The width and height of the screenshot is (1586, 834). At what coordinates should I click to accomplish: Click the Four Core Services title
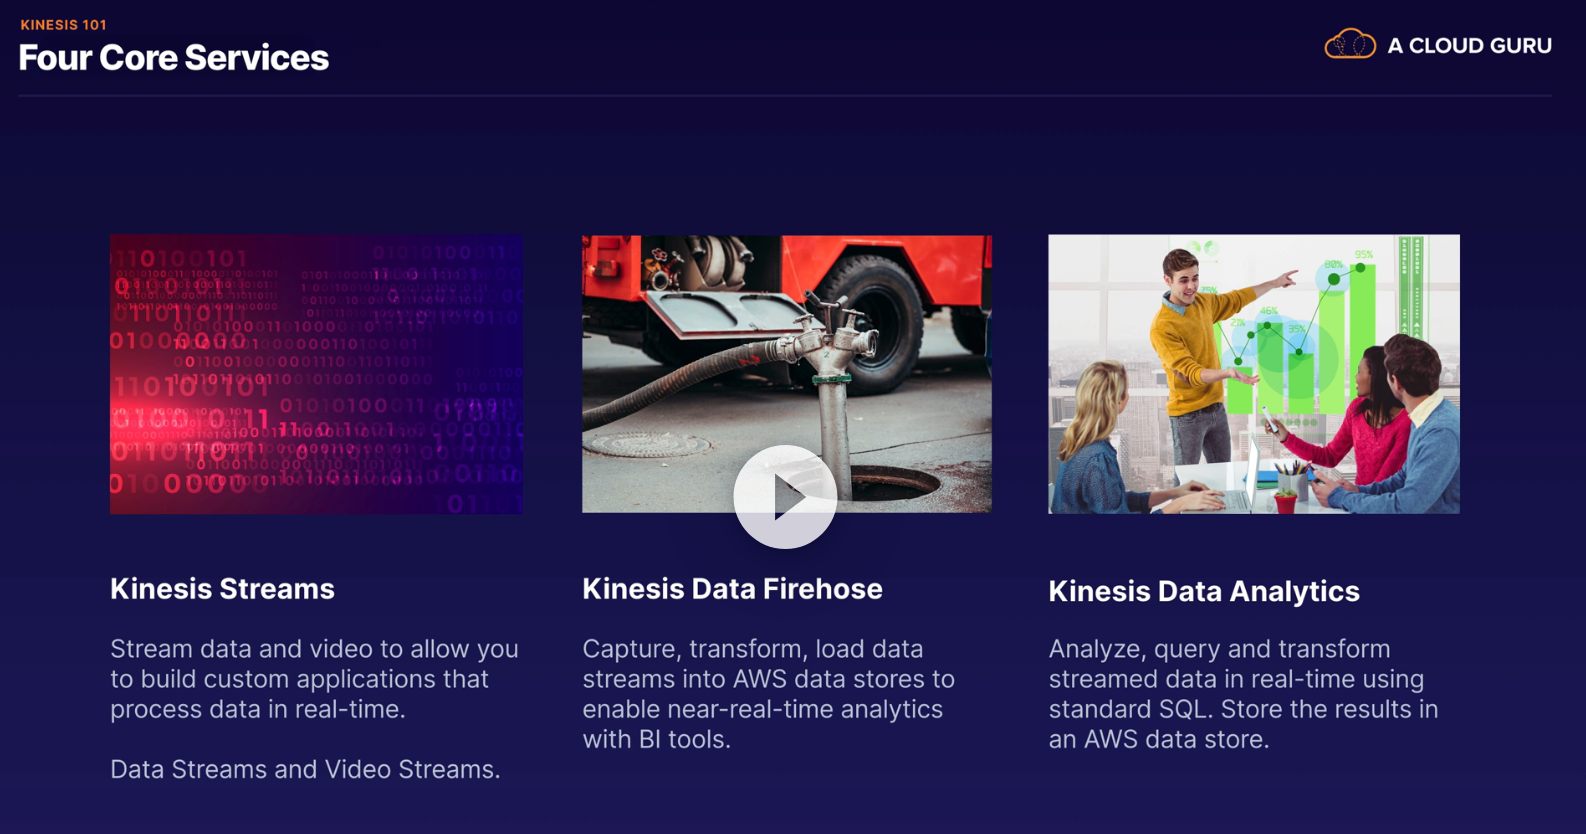174,58
